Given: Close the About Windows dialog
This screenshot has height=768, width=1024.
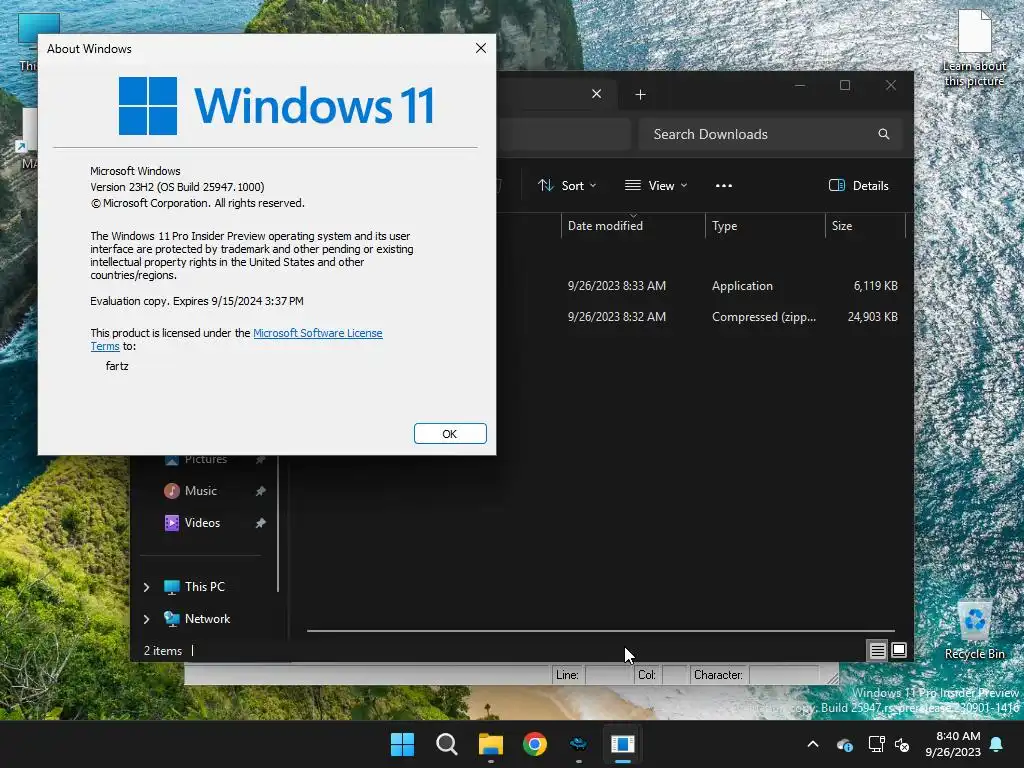Looking at the screenshot, I should click(481, 48).
